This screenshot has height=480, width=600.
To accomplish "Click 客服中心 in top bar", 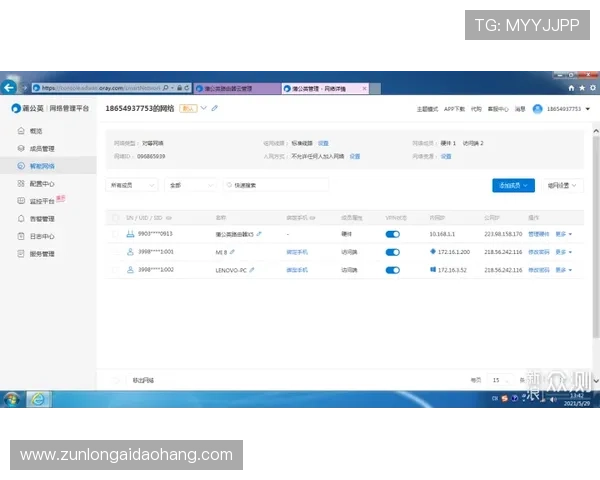I will tap(498, 109).
